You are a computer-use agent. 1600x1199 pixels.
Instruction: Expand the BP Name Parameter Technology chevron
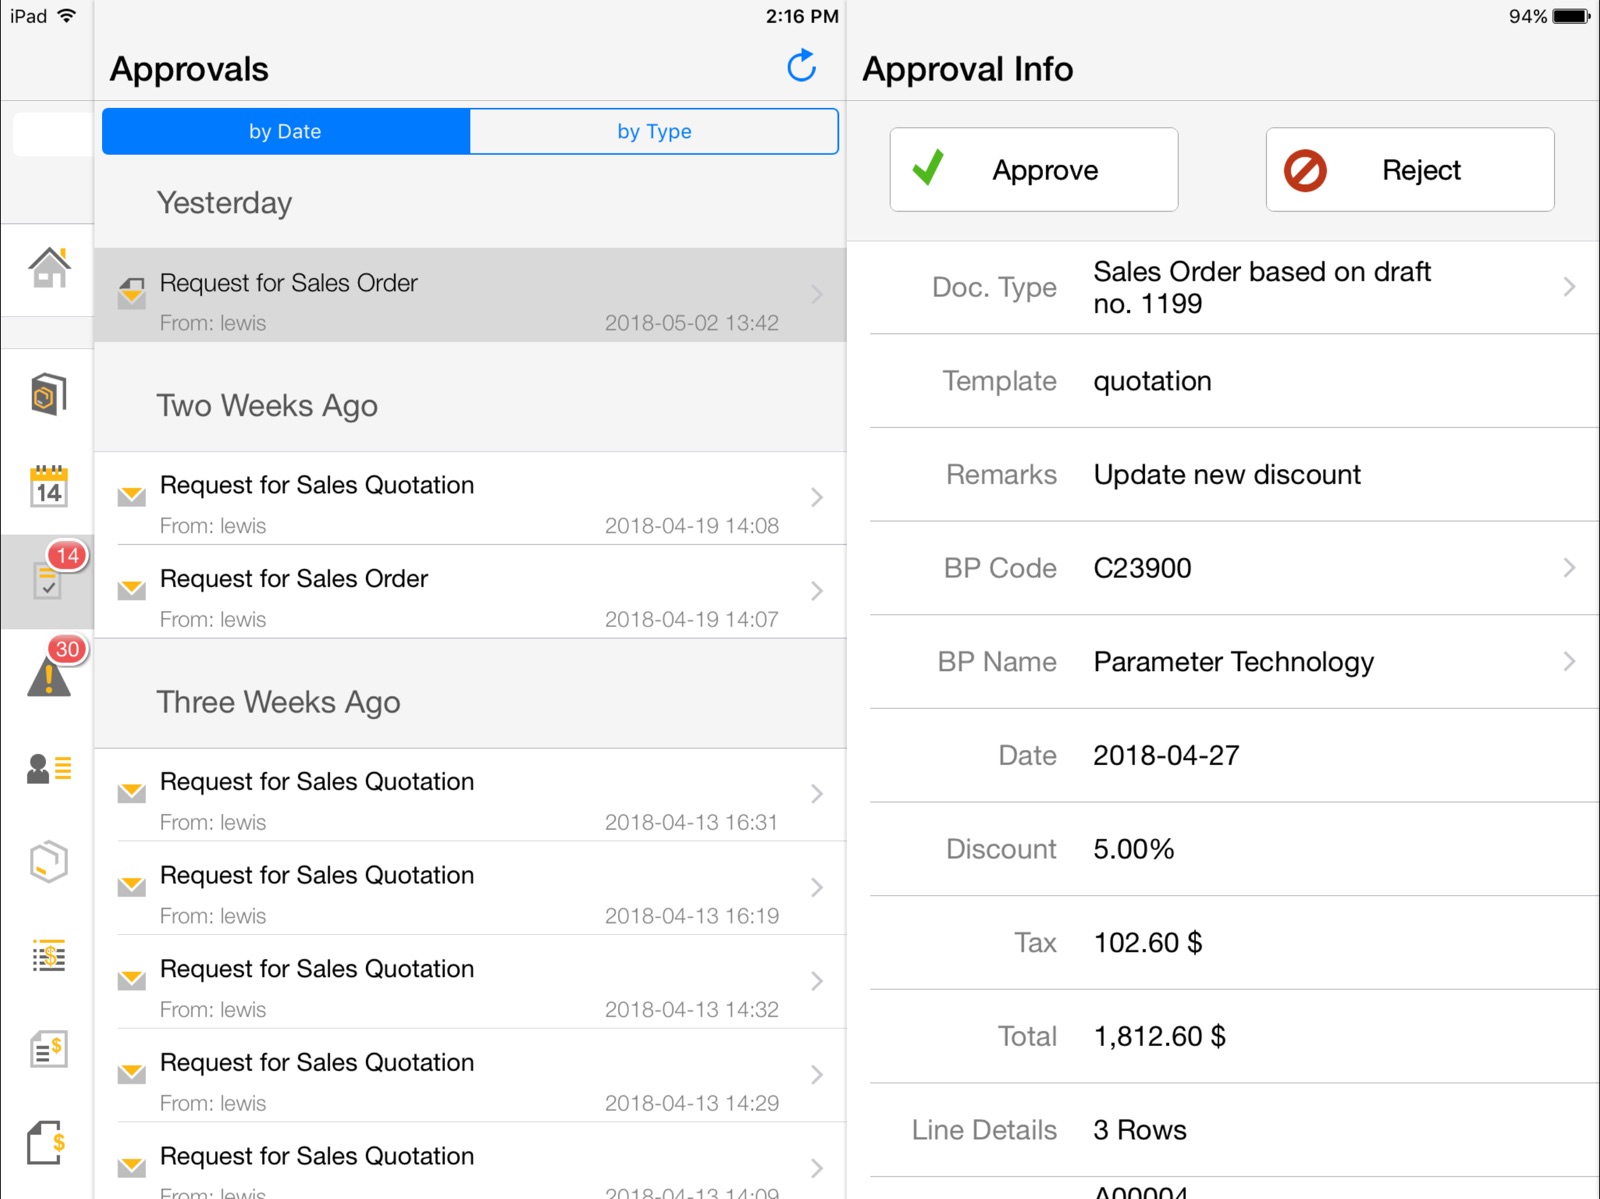[1569, 661]
